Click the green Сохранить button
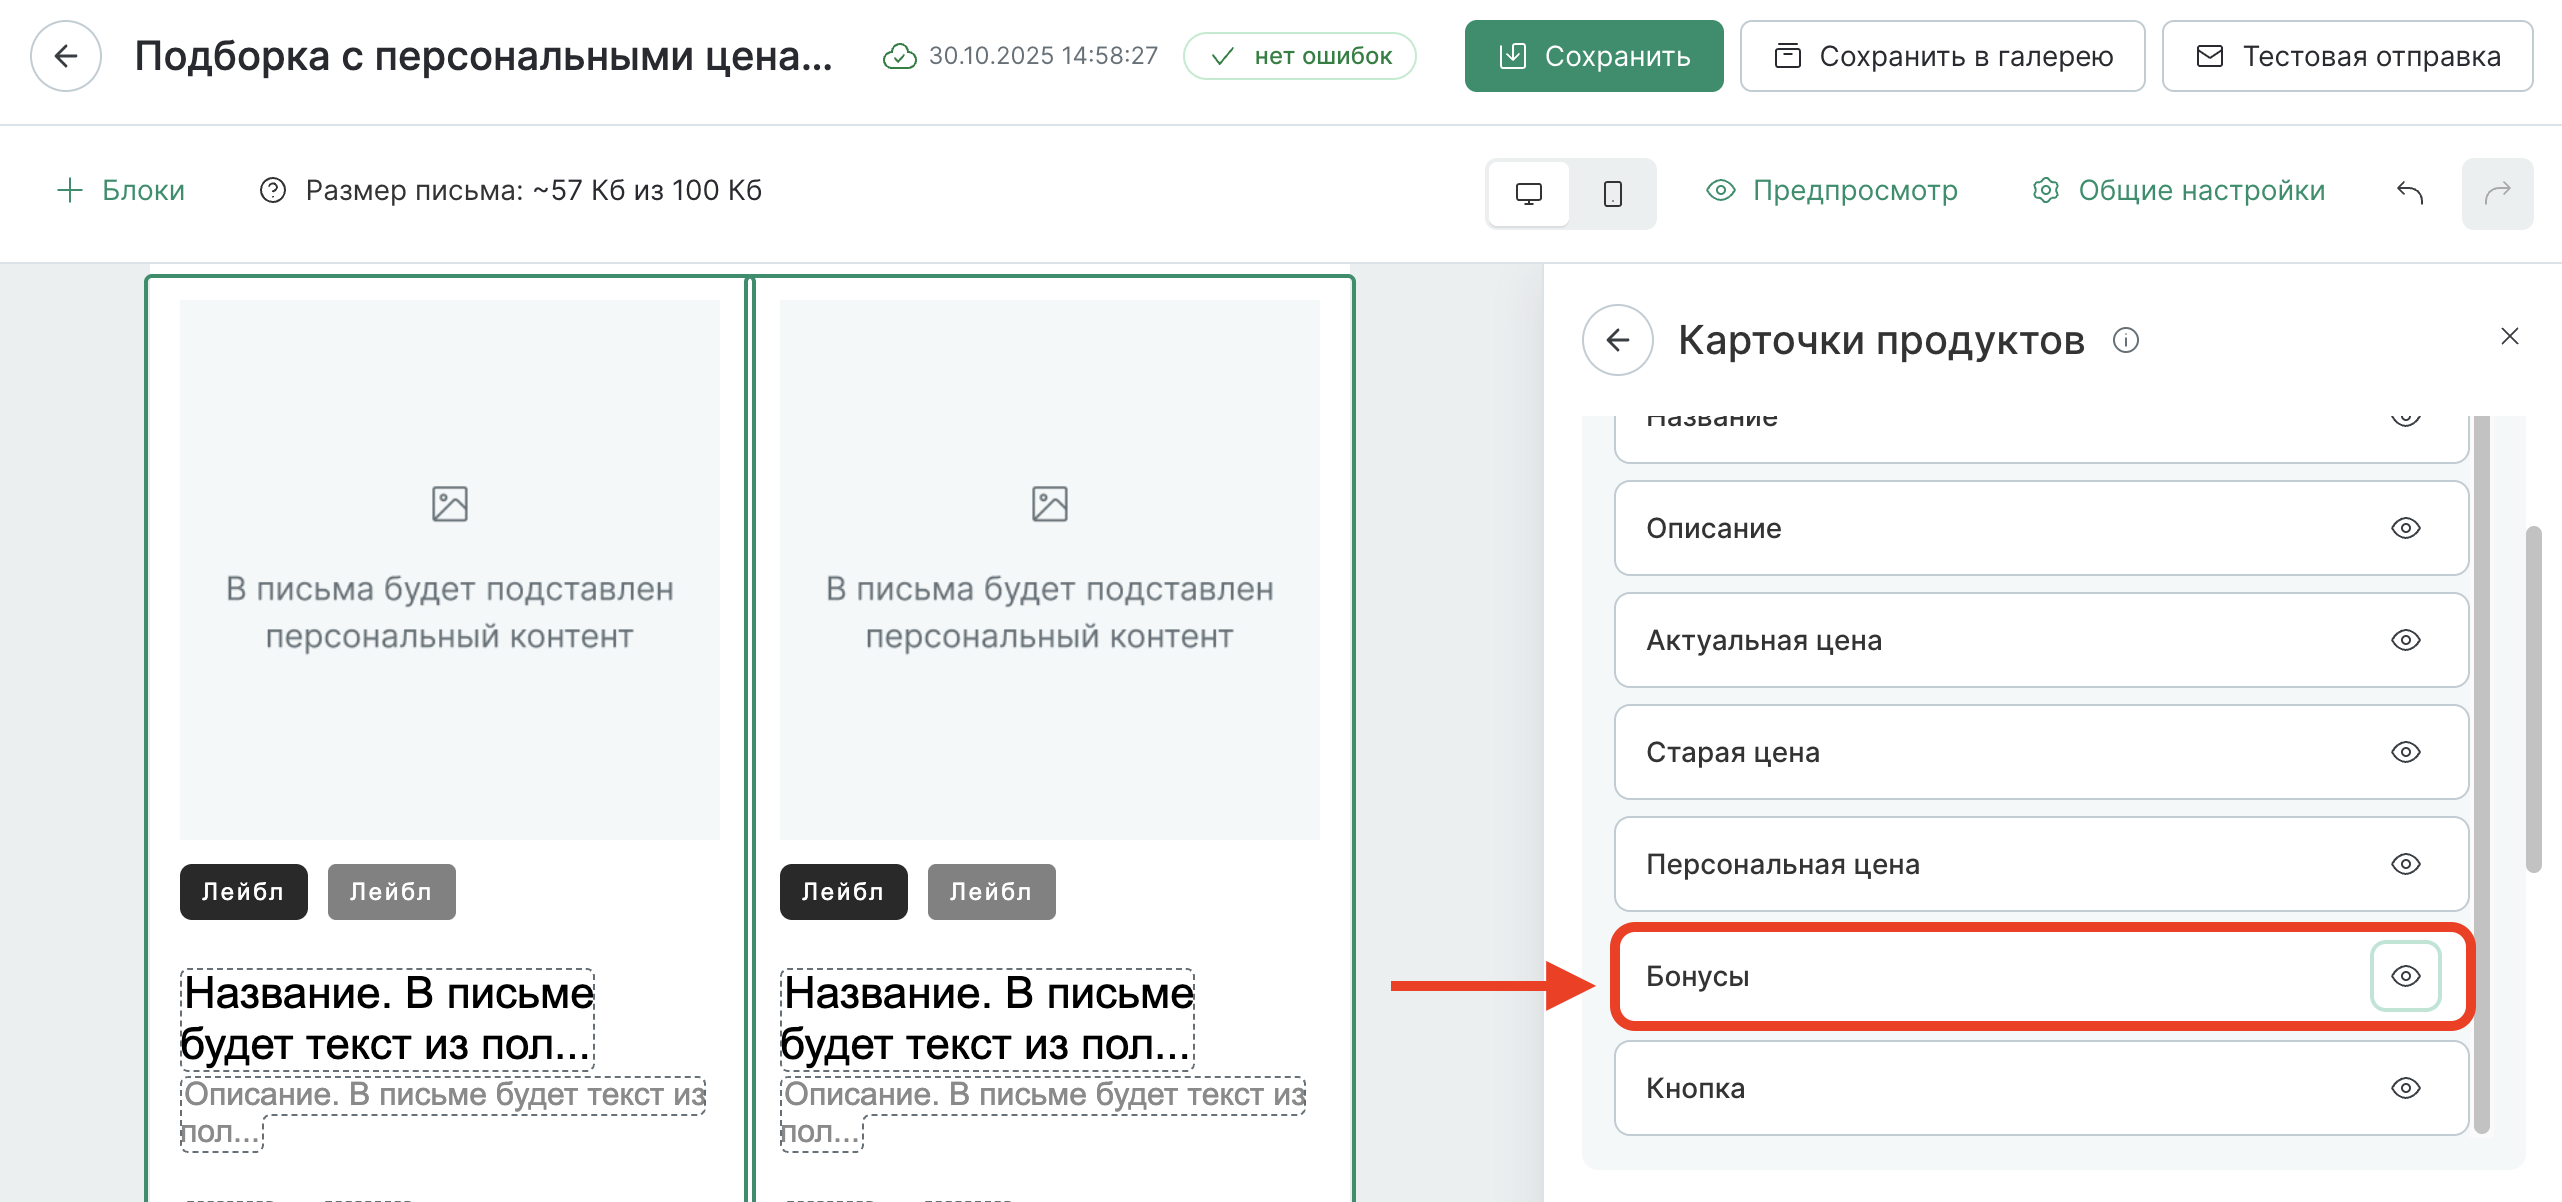This screenshot has height=1202, width=2562. pos(1593,56)
